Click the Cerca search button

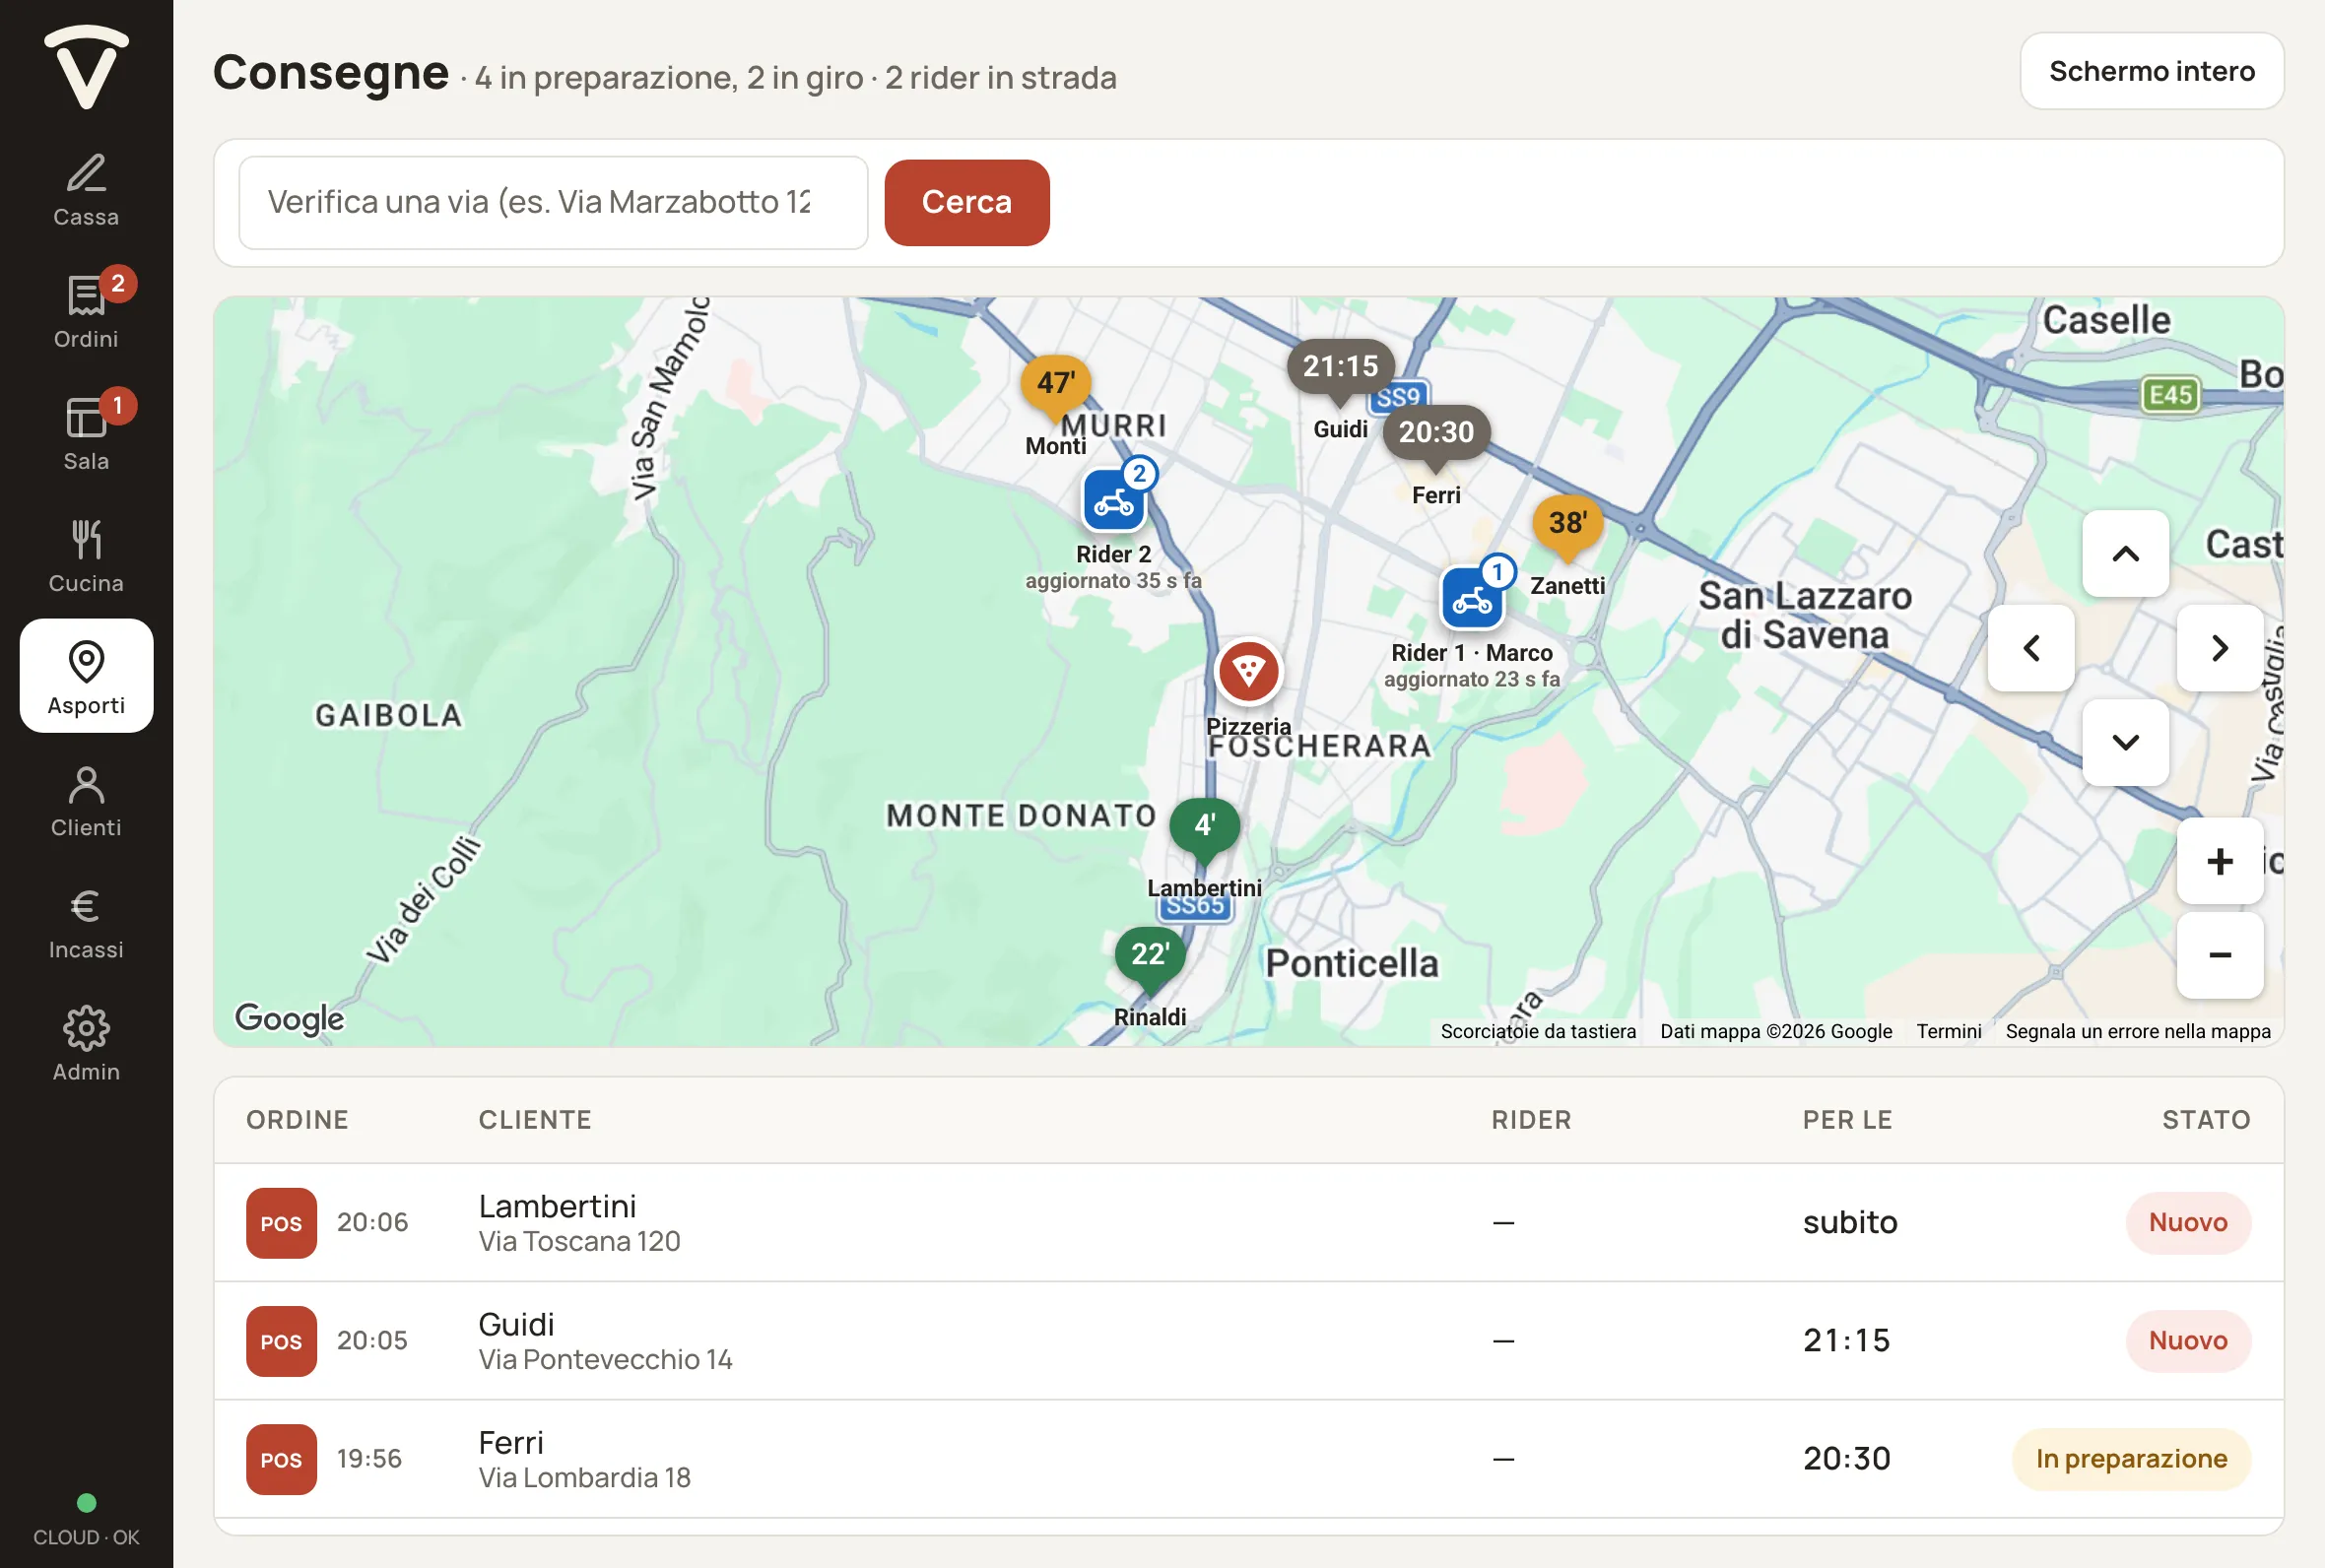coord(967,202)
